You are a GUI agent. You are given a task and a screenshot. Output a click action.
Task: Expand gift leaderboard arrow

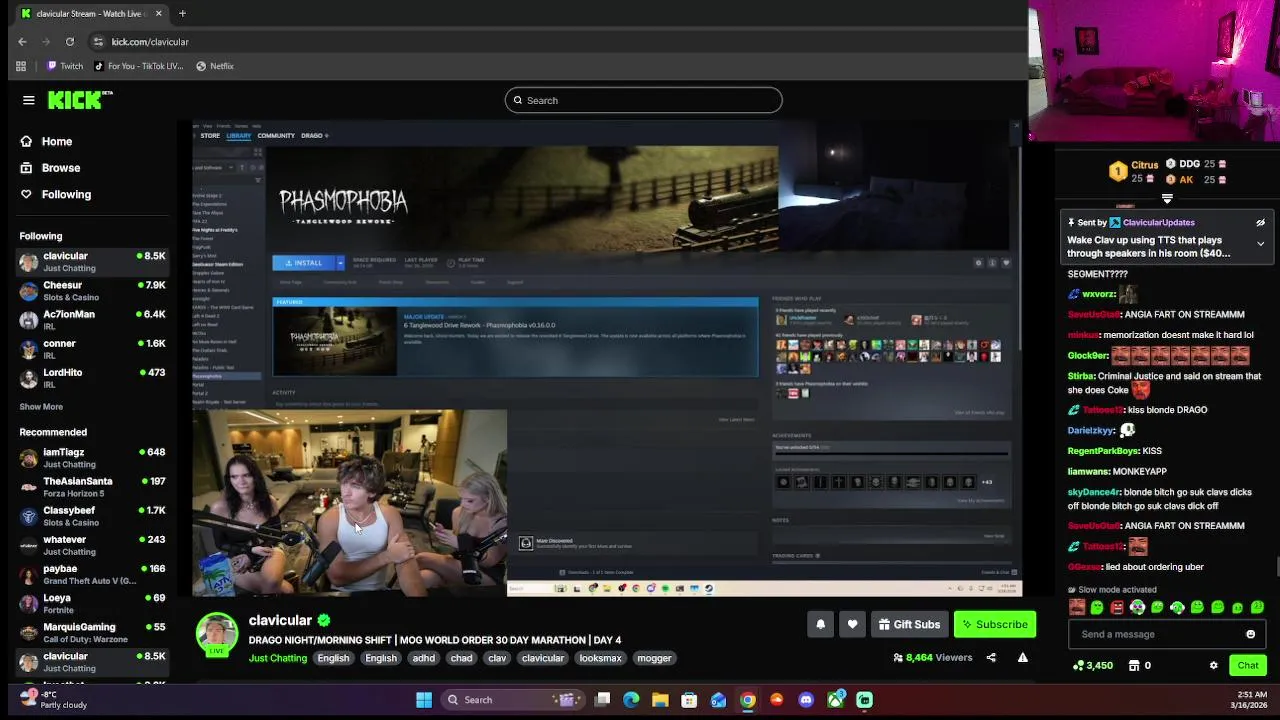click(1167, 200)
